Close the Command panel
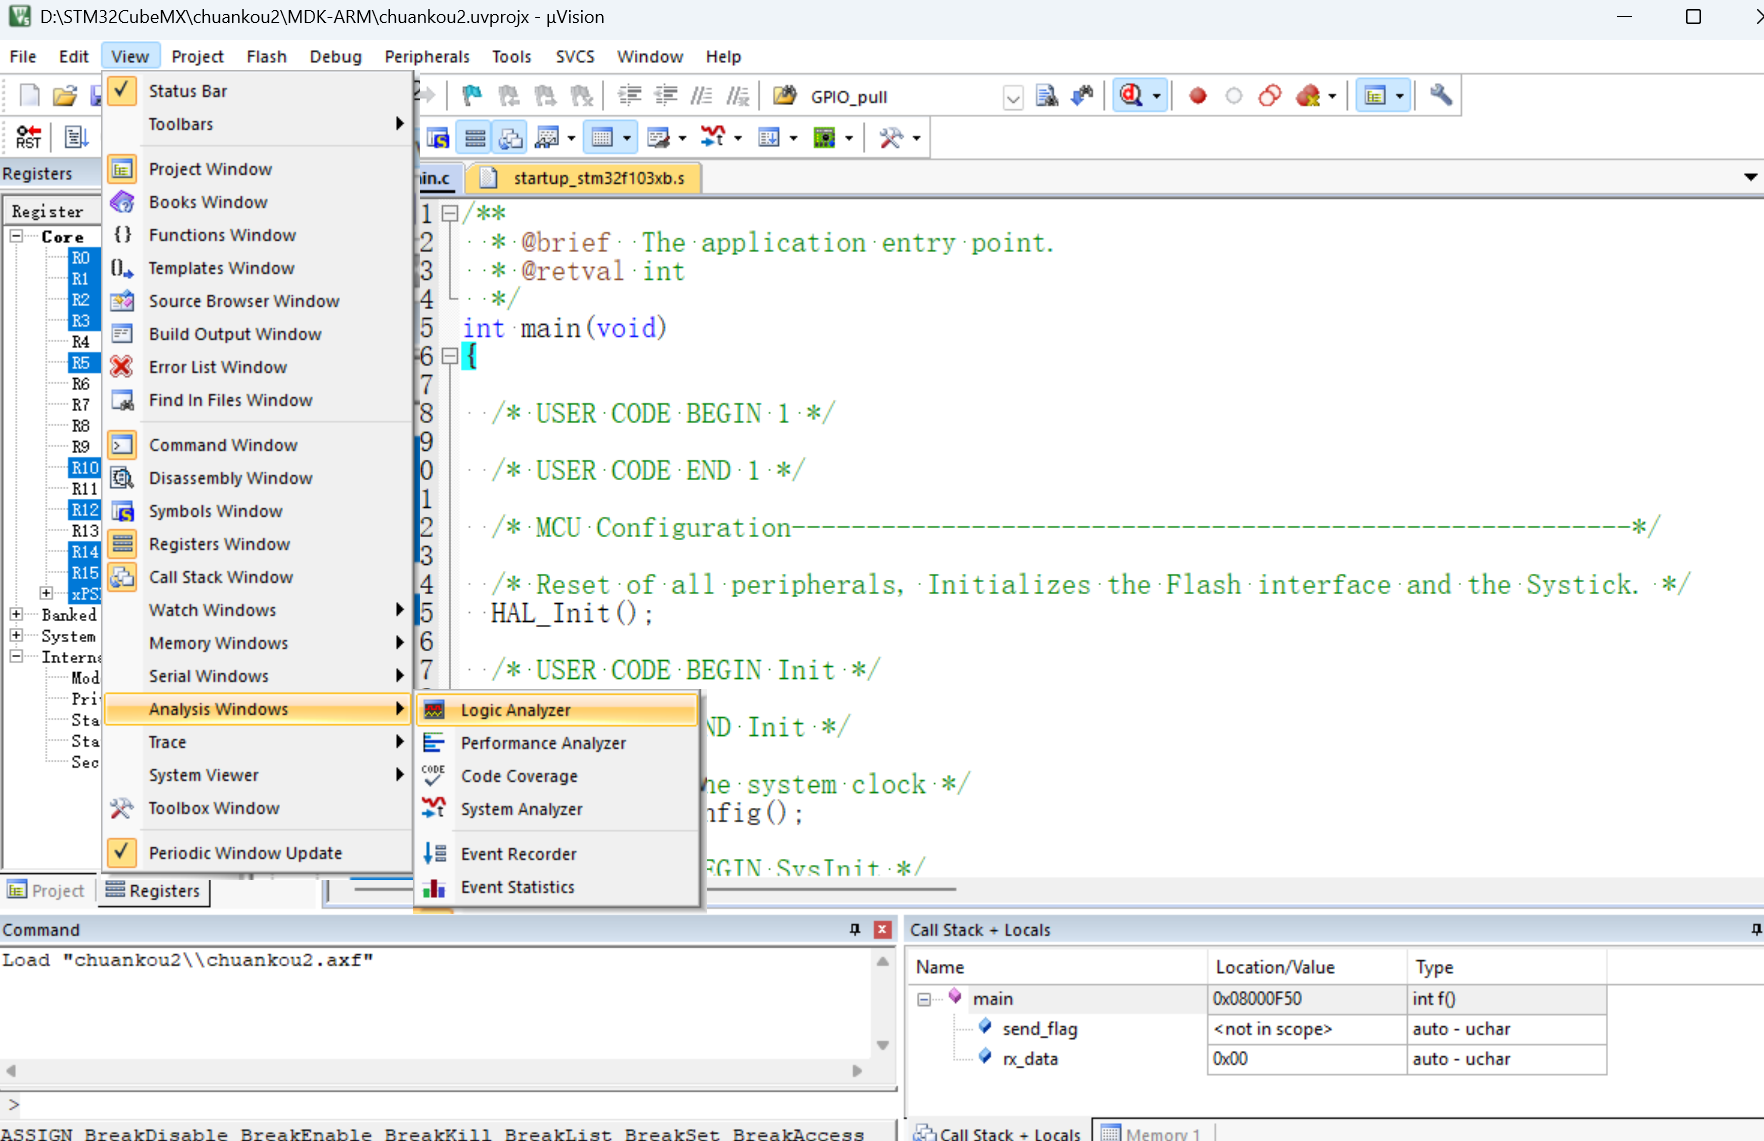 point(882,930)
